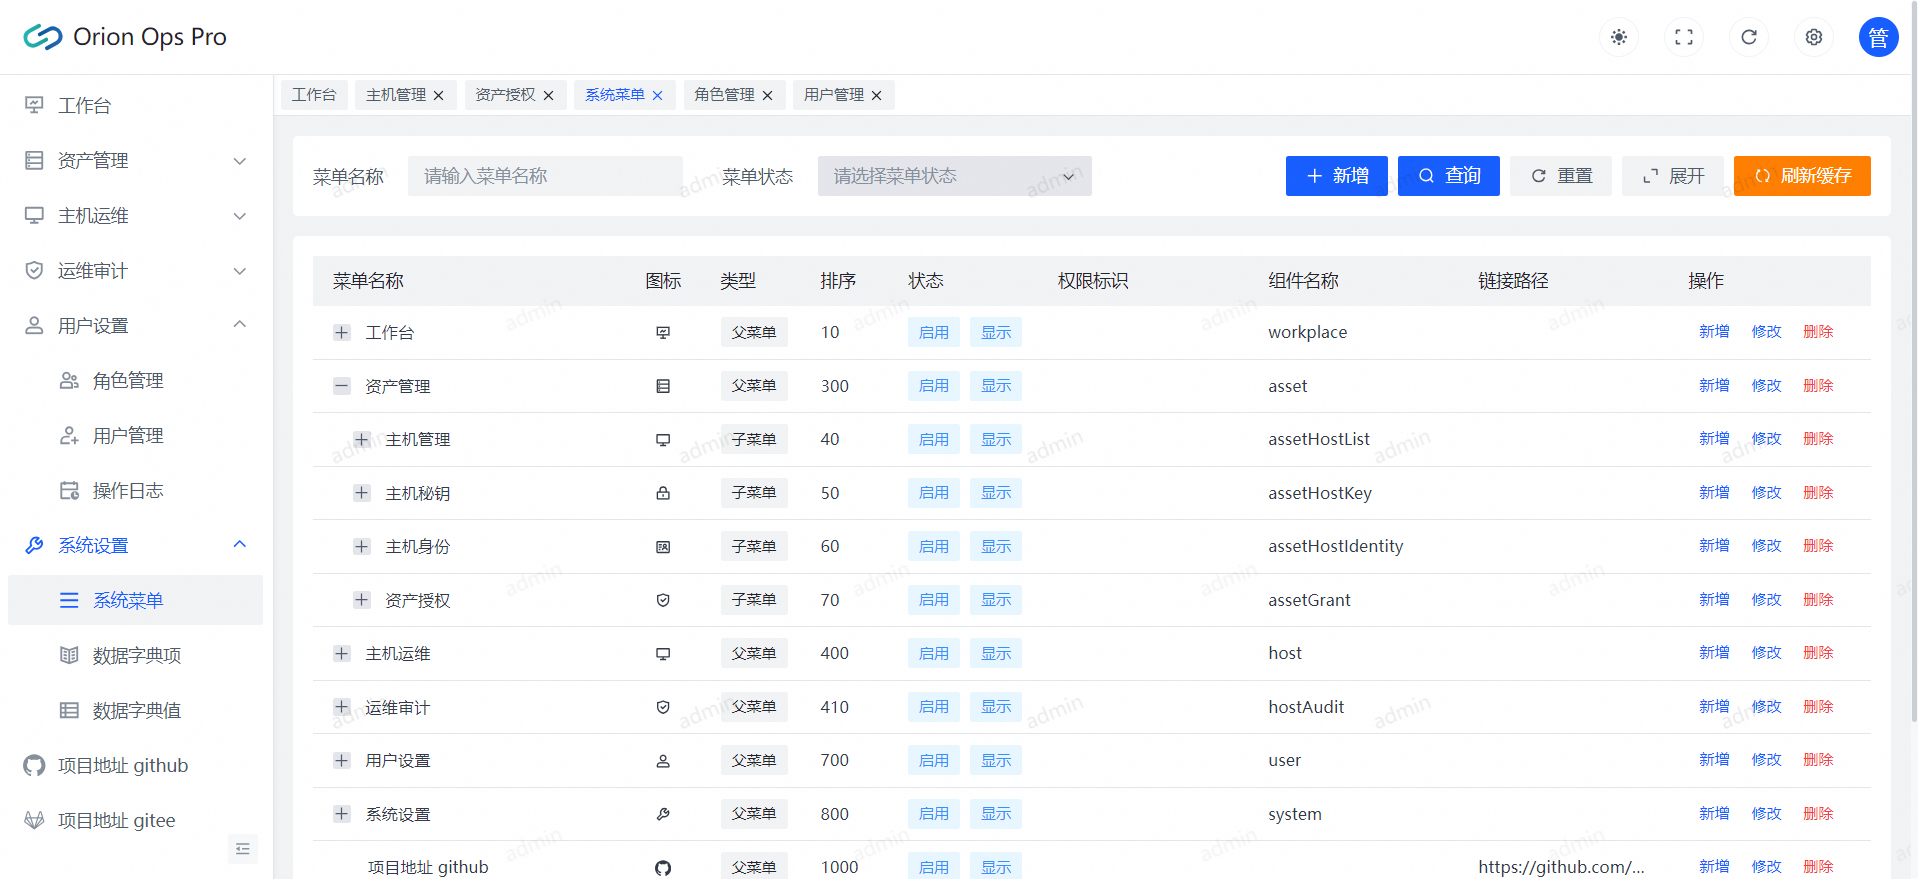This screenshot has width=1918, height=879.
Task: Toggle the light/dark theme sun icon
Action: coord(1618,37)
